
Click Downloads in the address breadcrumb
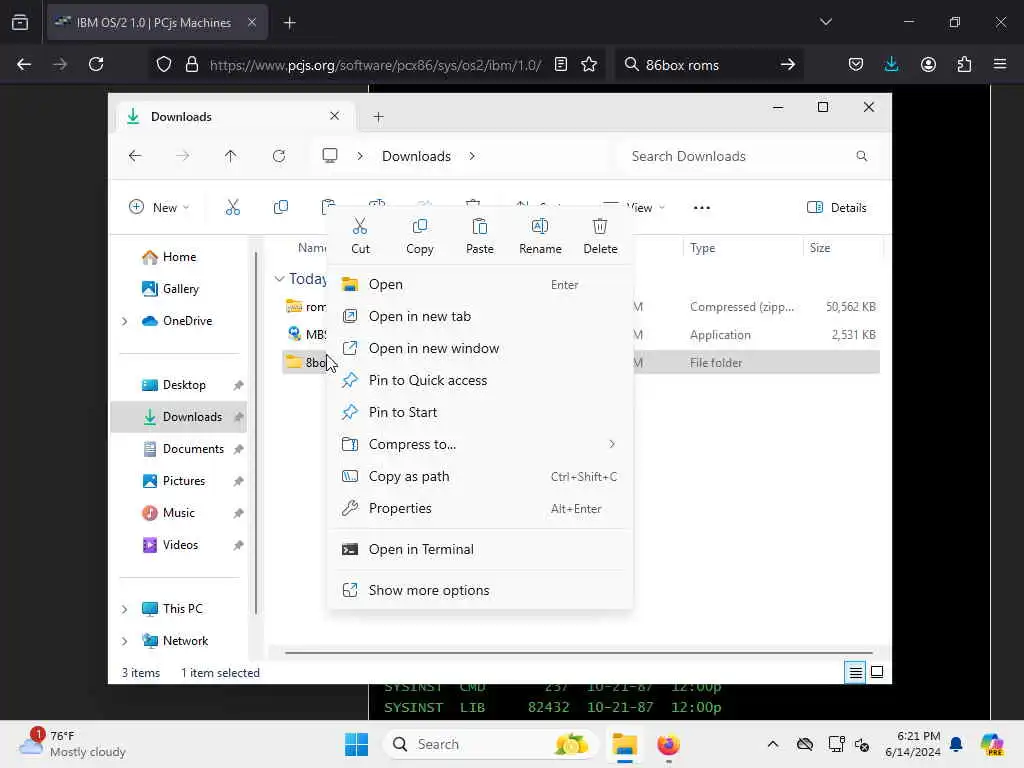coord(417,157)
